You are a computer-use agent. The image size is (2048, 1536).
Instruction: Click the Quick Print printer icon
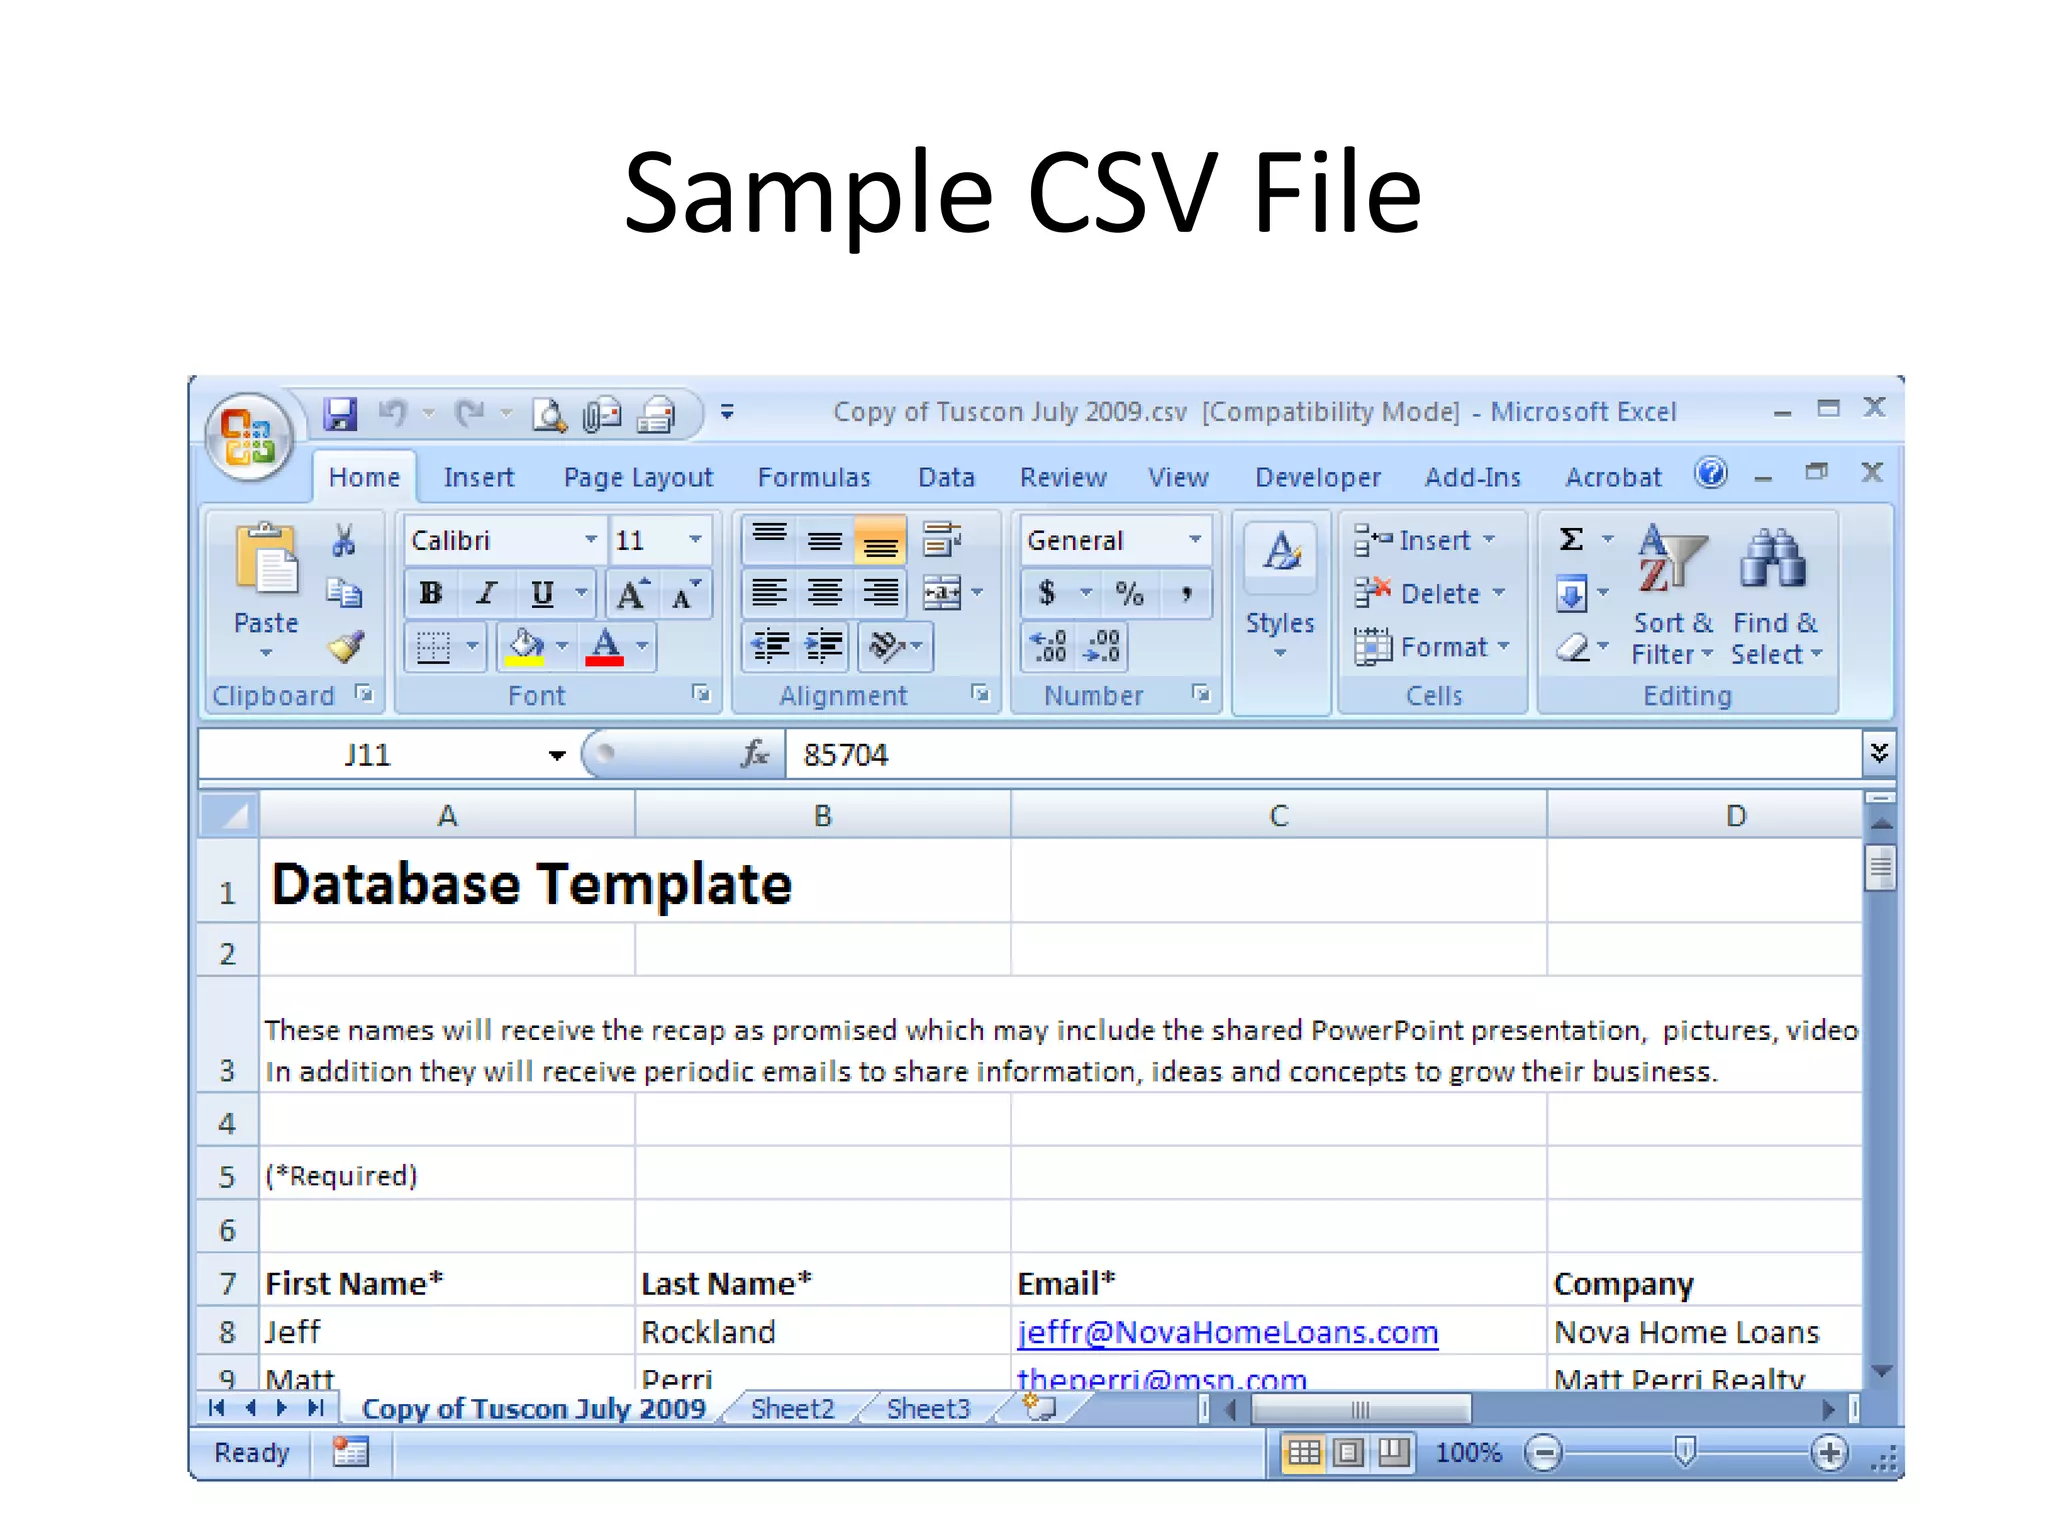(x=657, y=414)
